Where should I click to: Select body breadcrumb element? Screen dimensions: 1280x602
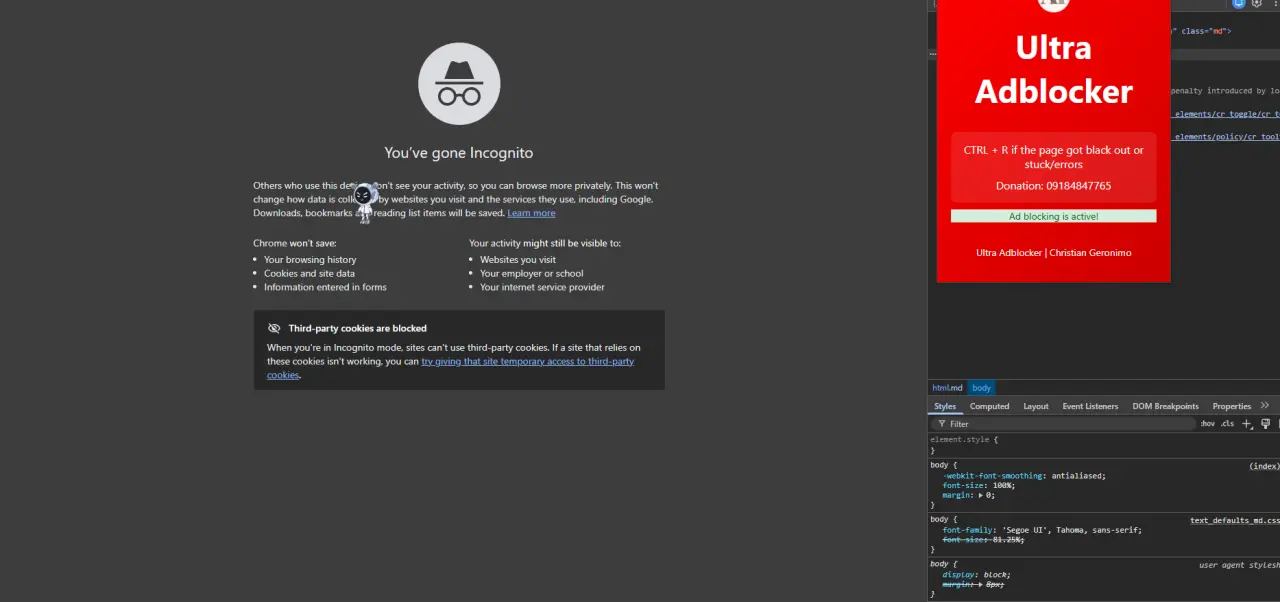982,388
